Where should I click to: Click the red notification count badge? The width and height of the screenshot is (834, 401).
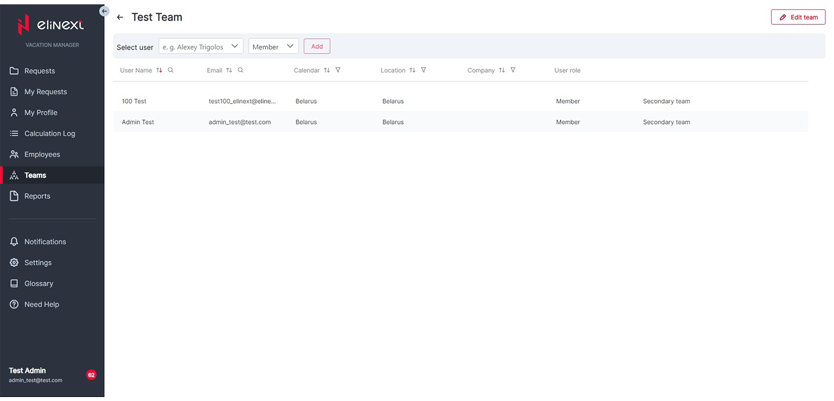coord(91,375)
